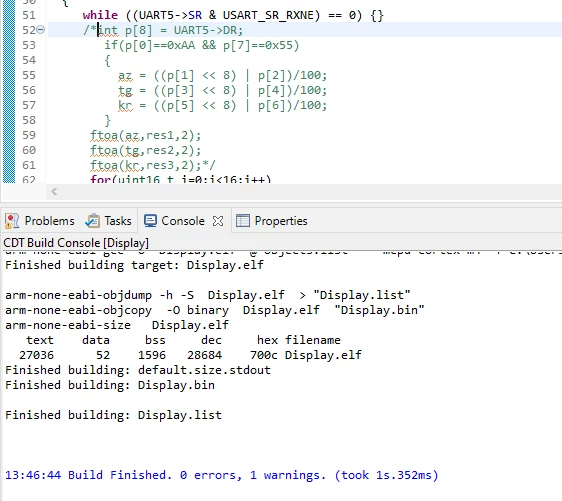This screenshot has height=501, width=562.
Task: Click the arm-none-eabi-size console line
Action: click(117, 325)
